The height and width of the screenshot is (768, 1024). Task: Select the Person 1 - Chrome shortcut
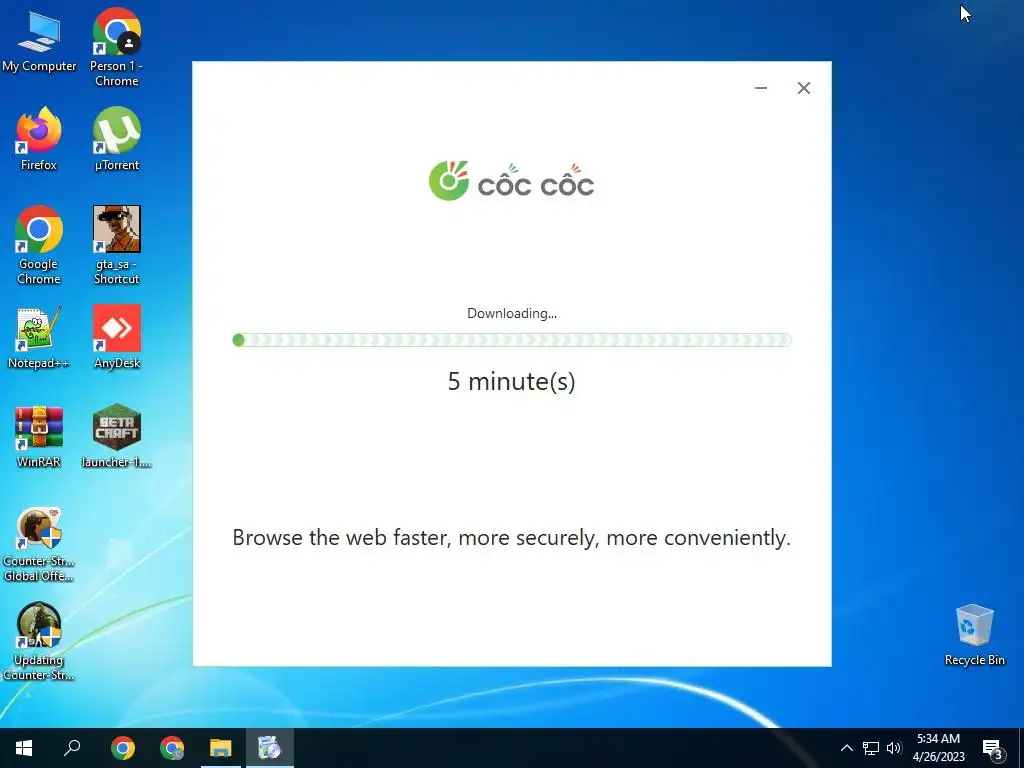pos(116,47)
